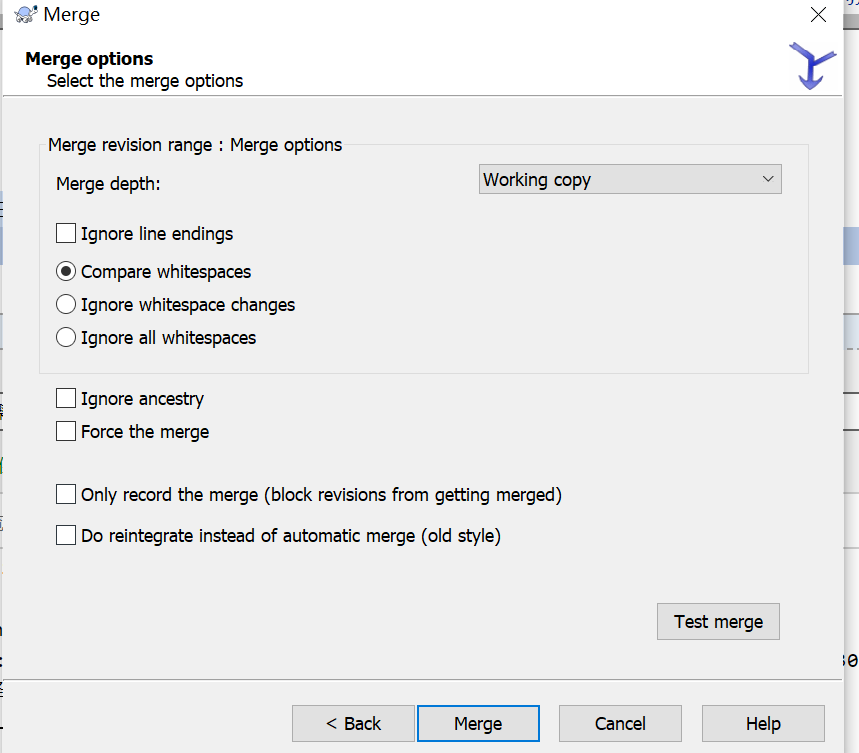
Task: Select Compare whitespaces option
Action: point(66,272)
